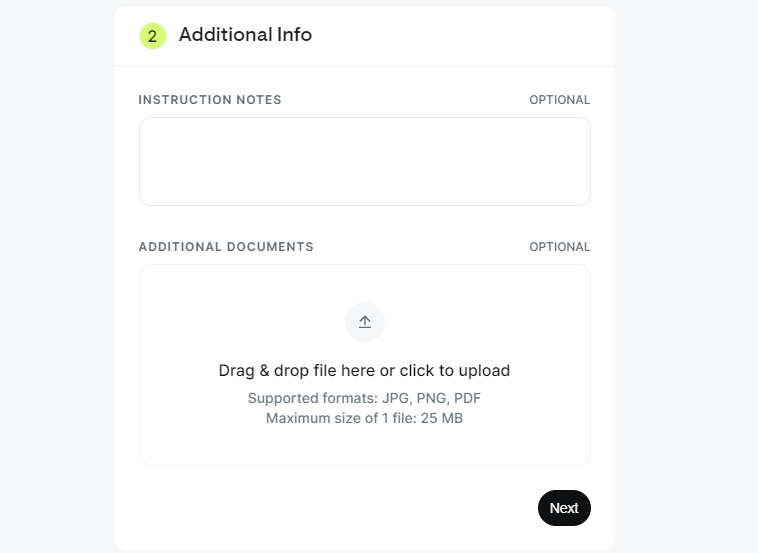Click the INSTRUCTION NOTES field label

210,100
